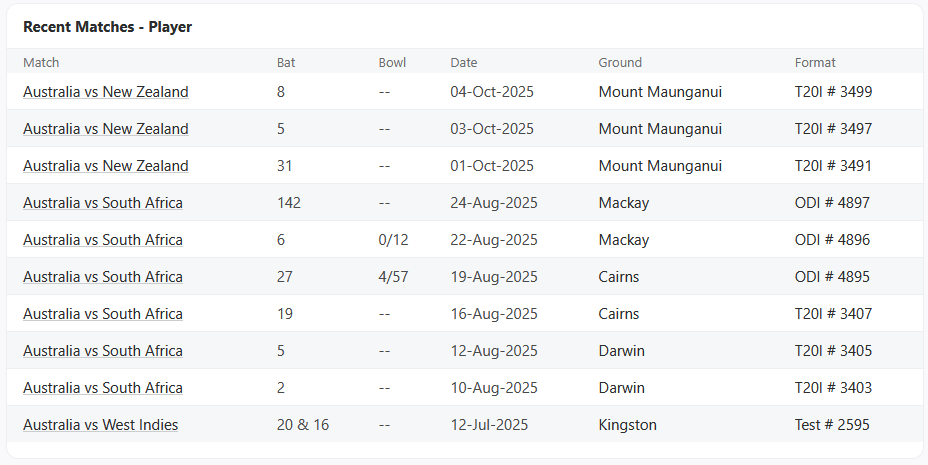Open Australia vs South Africa 24-Aug-2025 match
The width and height of the screenshot is (928, 465).
tap(103, 203)
